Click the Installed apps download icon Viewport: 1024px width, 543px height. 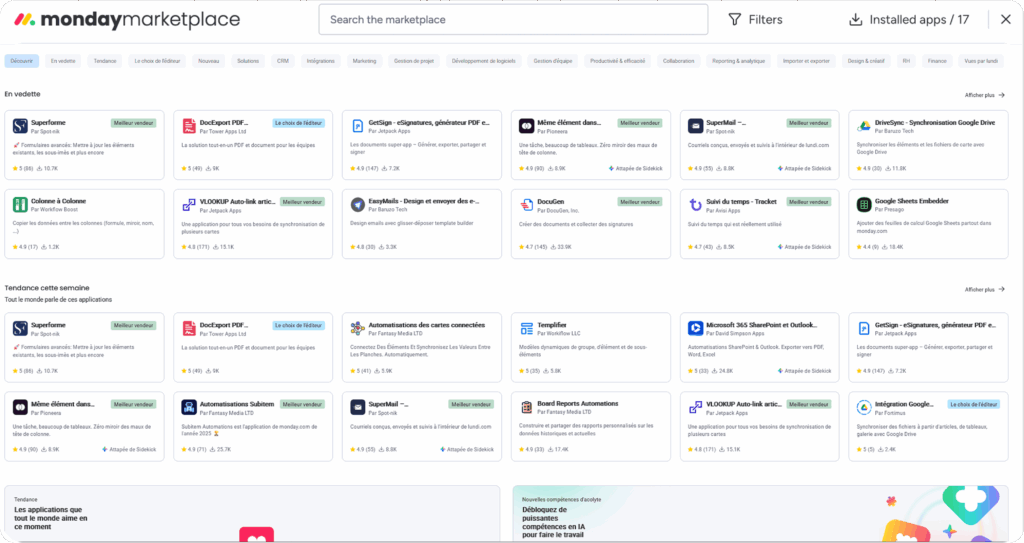point(856,20)
